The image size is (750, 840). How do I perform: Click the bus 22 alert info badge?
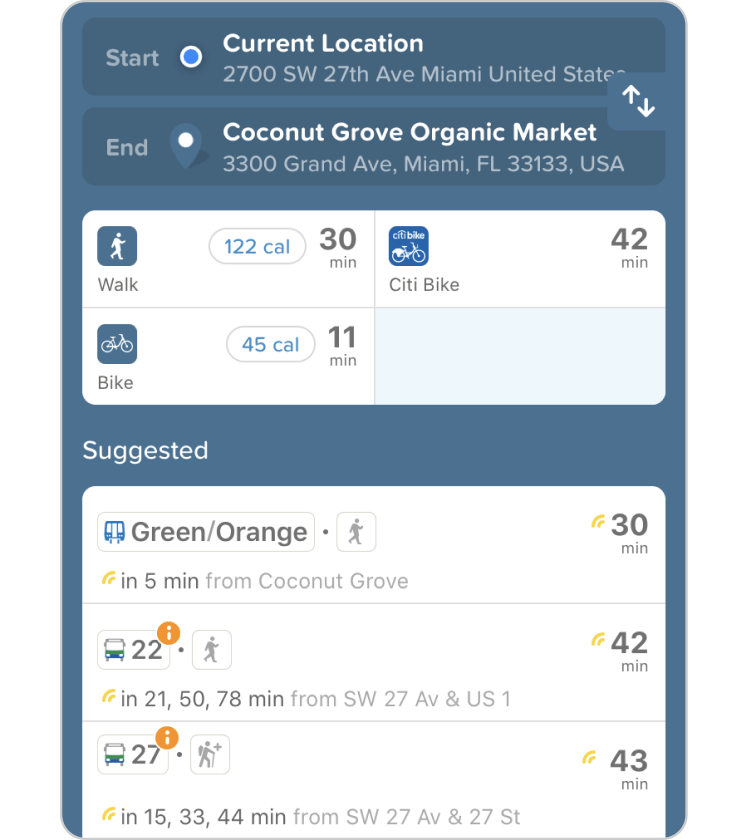(169, 633)
